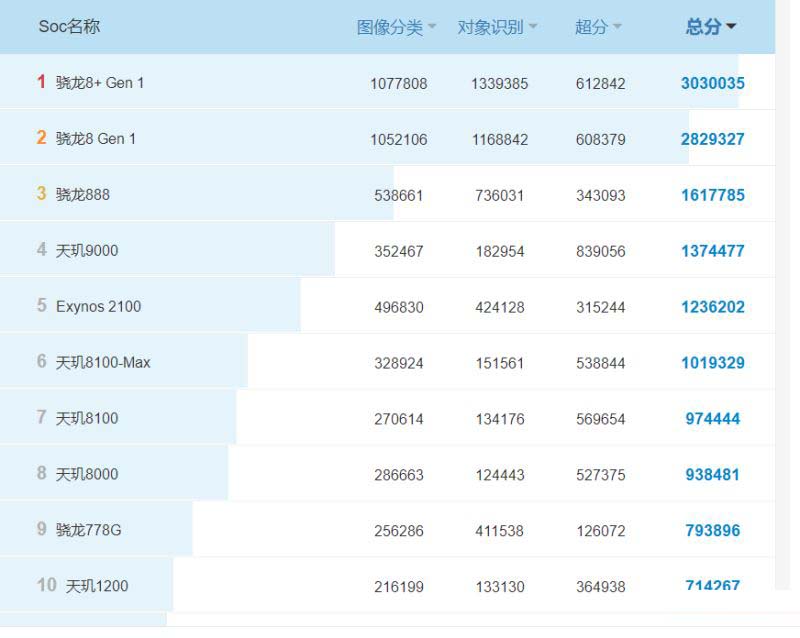The image size is (800, 638).
Task: Click value 133130 in 天玑1200 row
Action: coord(499,587)
